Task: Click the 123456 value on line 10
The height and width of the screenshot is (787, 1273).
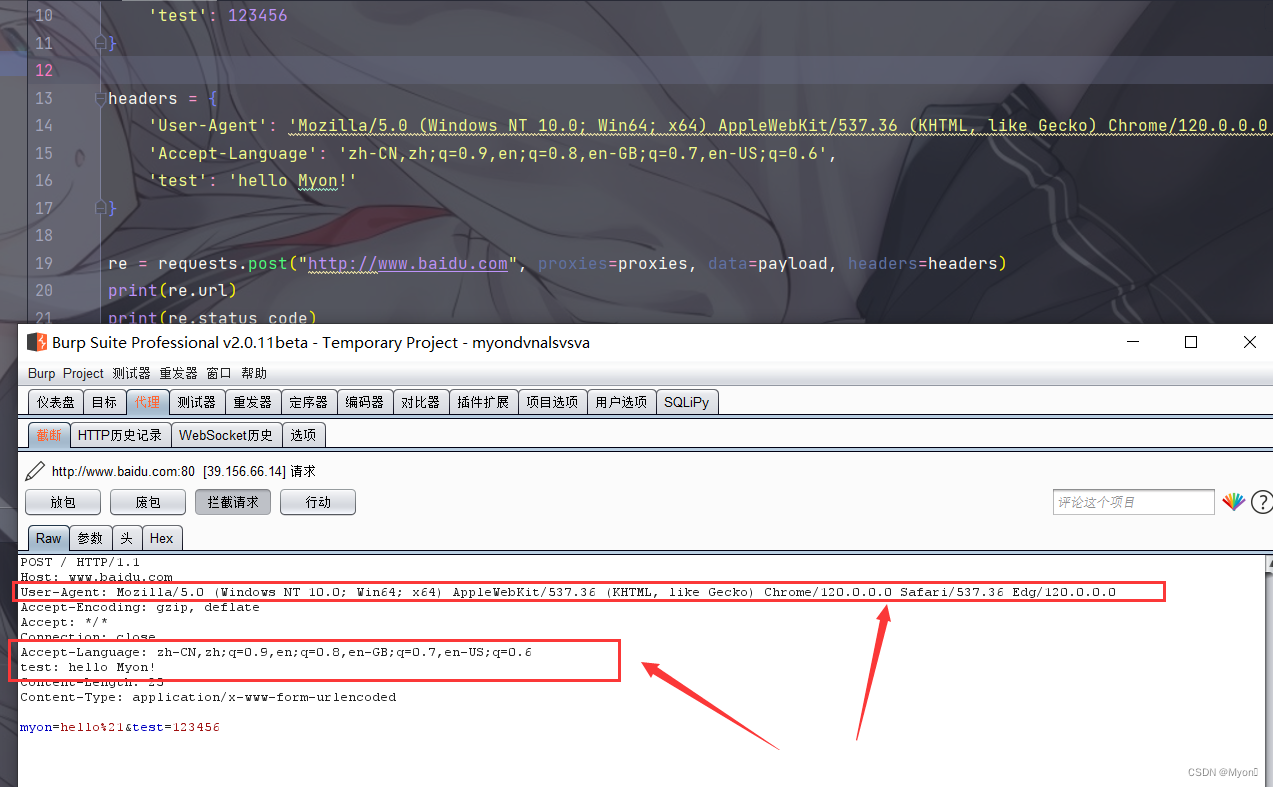Action: (x=258, y=16)
